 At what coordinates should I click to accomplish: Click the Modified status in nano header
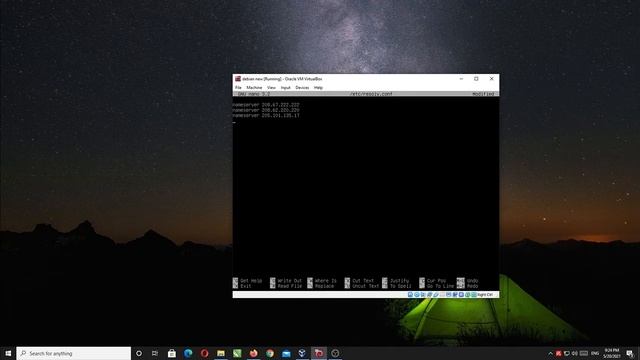[483, 94]
